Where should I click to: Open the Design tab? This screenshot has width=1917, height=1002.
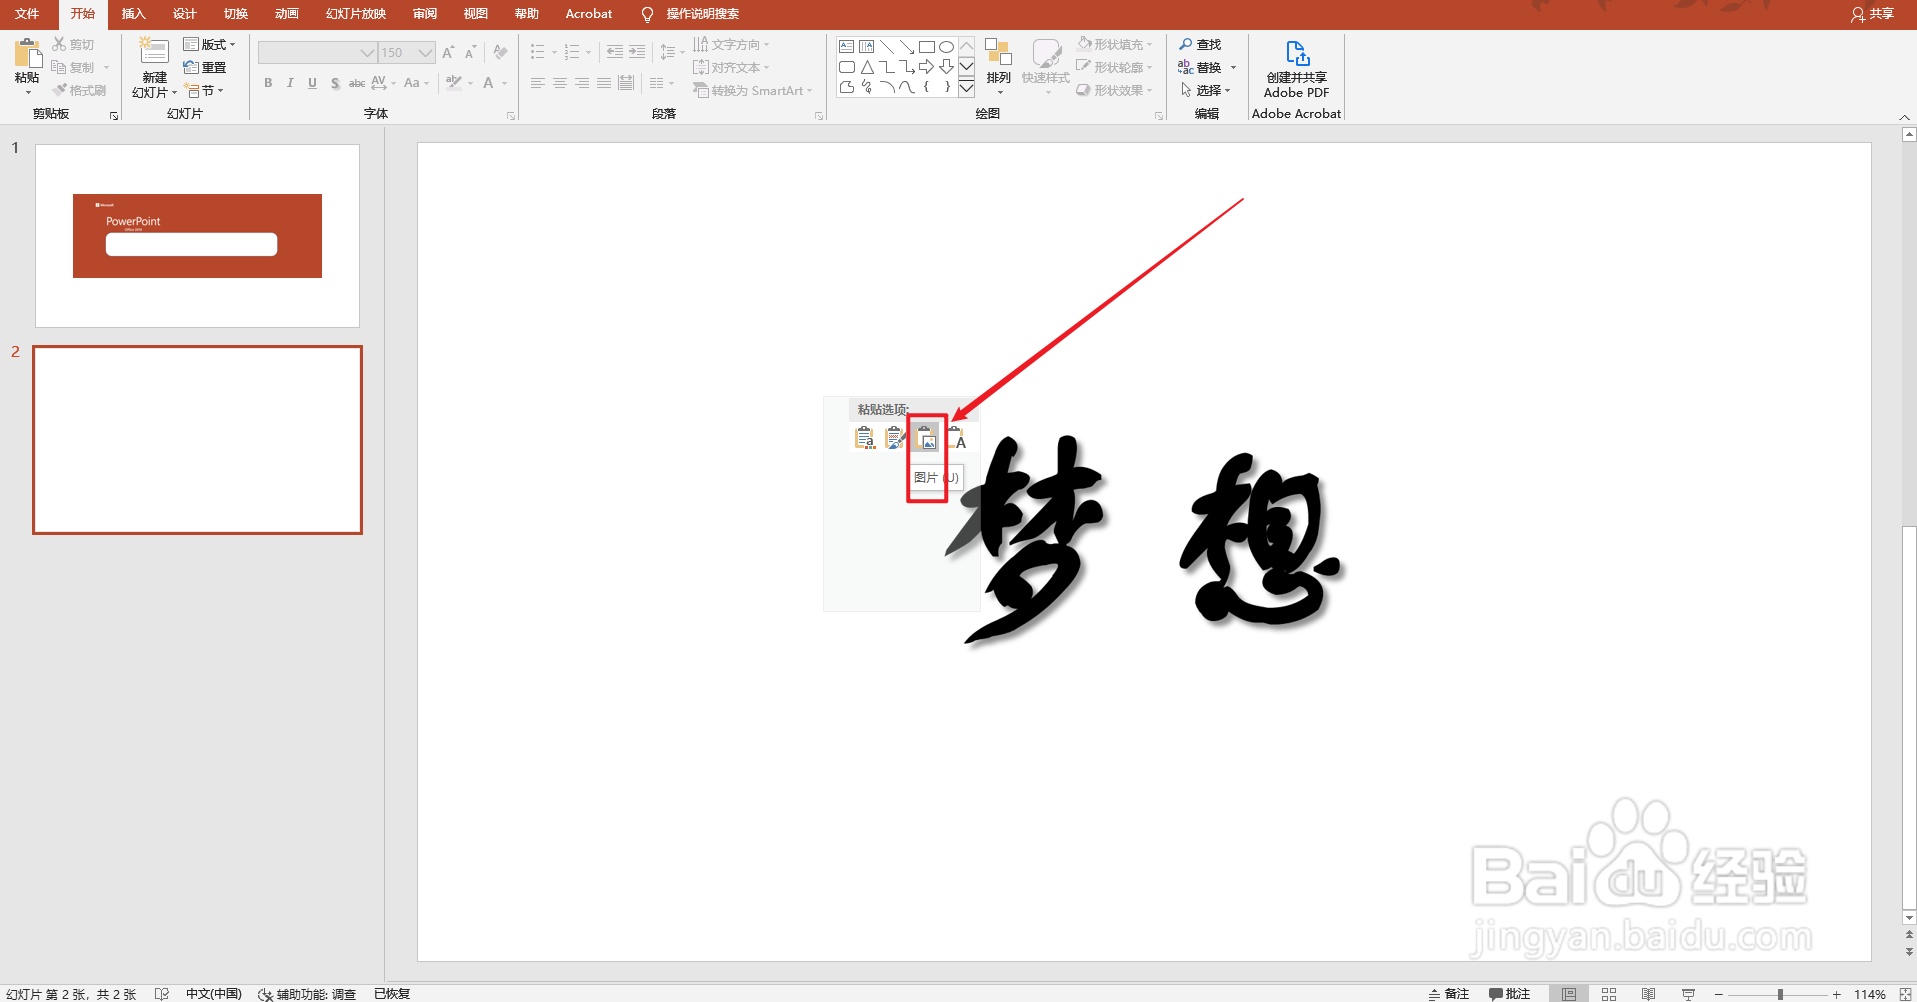pos(184,14)
